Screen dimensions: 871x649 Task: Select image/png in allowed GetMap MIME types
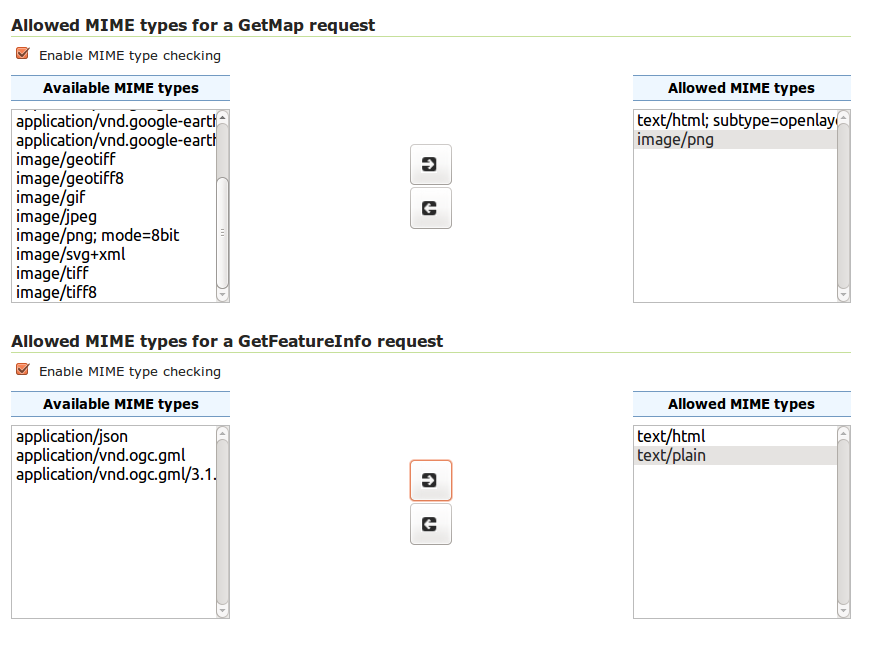point(670,139)
